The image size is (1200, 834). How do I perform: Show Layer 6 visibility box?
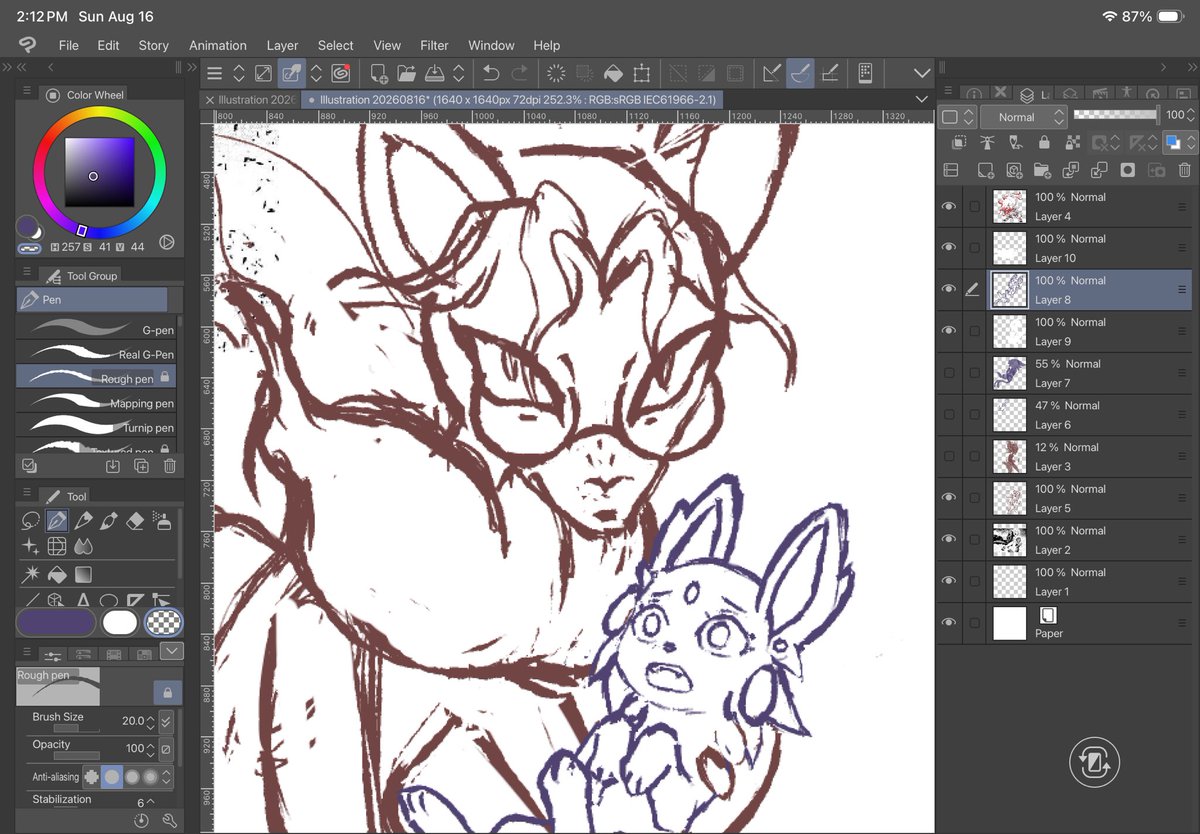949,415
